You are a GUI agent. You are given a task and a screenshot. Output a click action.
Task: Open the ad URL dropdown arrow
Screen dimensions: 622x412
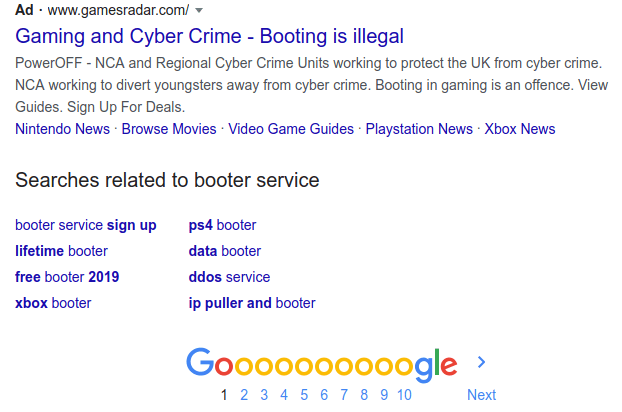pos(200,11)
